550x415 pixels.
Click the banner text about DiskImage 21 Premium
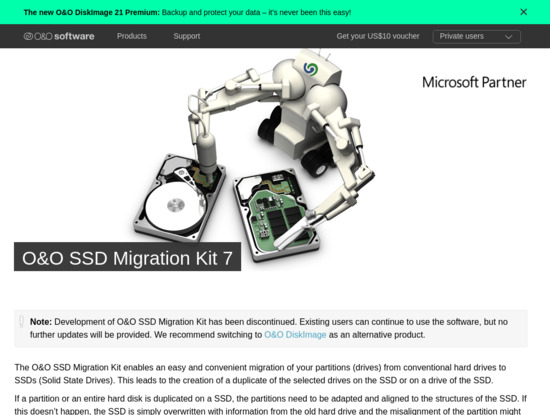click(187, 12)
